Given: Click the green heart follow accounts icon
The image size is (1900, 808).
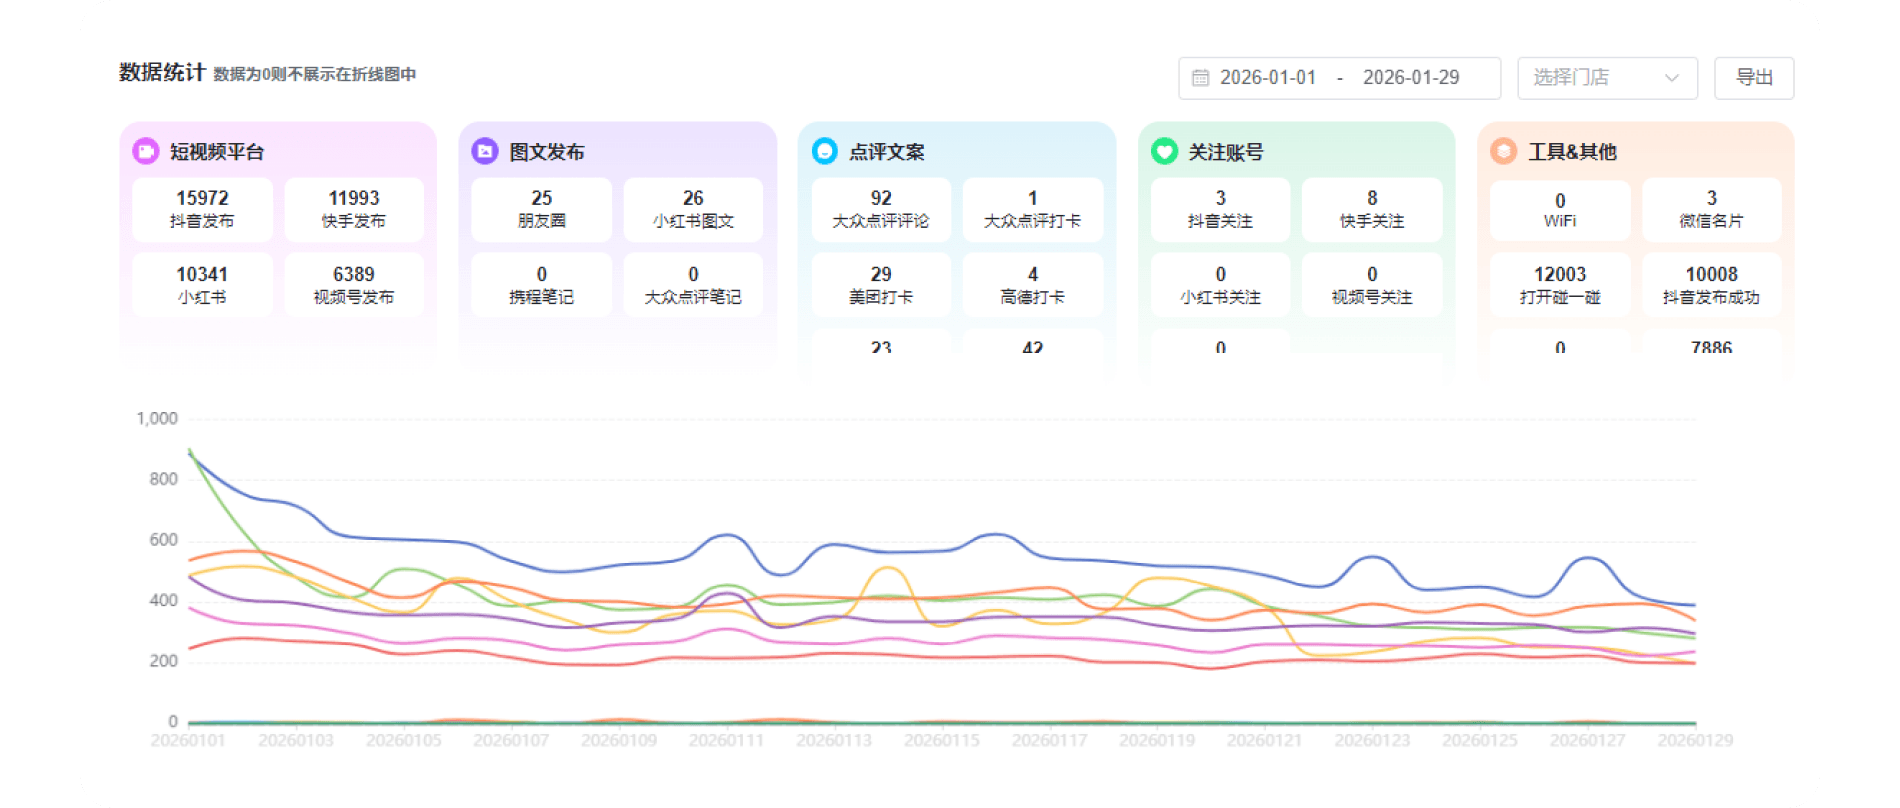Looking at the screenshot, I should pyautogui.click(x=1164, y=151).
